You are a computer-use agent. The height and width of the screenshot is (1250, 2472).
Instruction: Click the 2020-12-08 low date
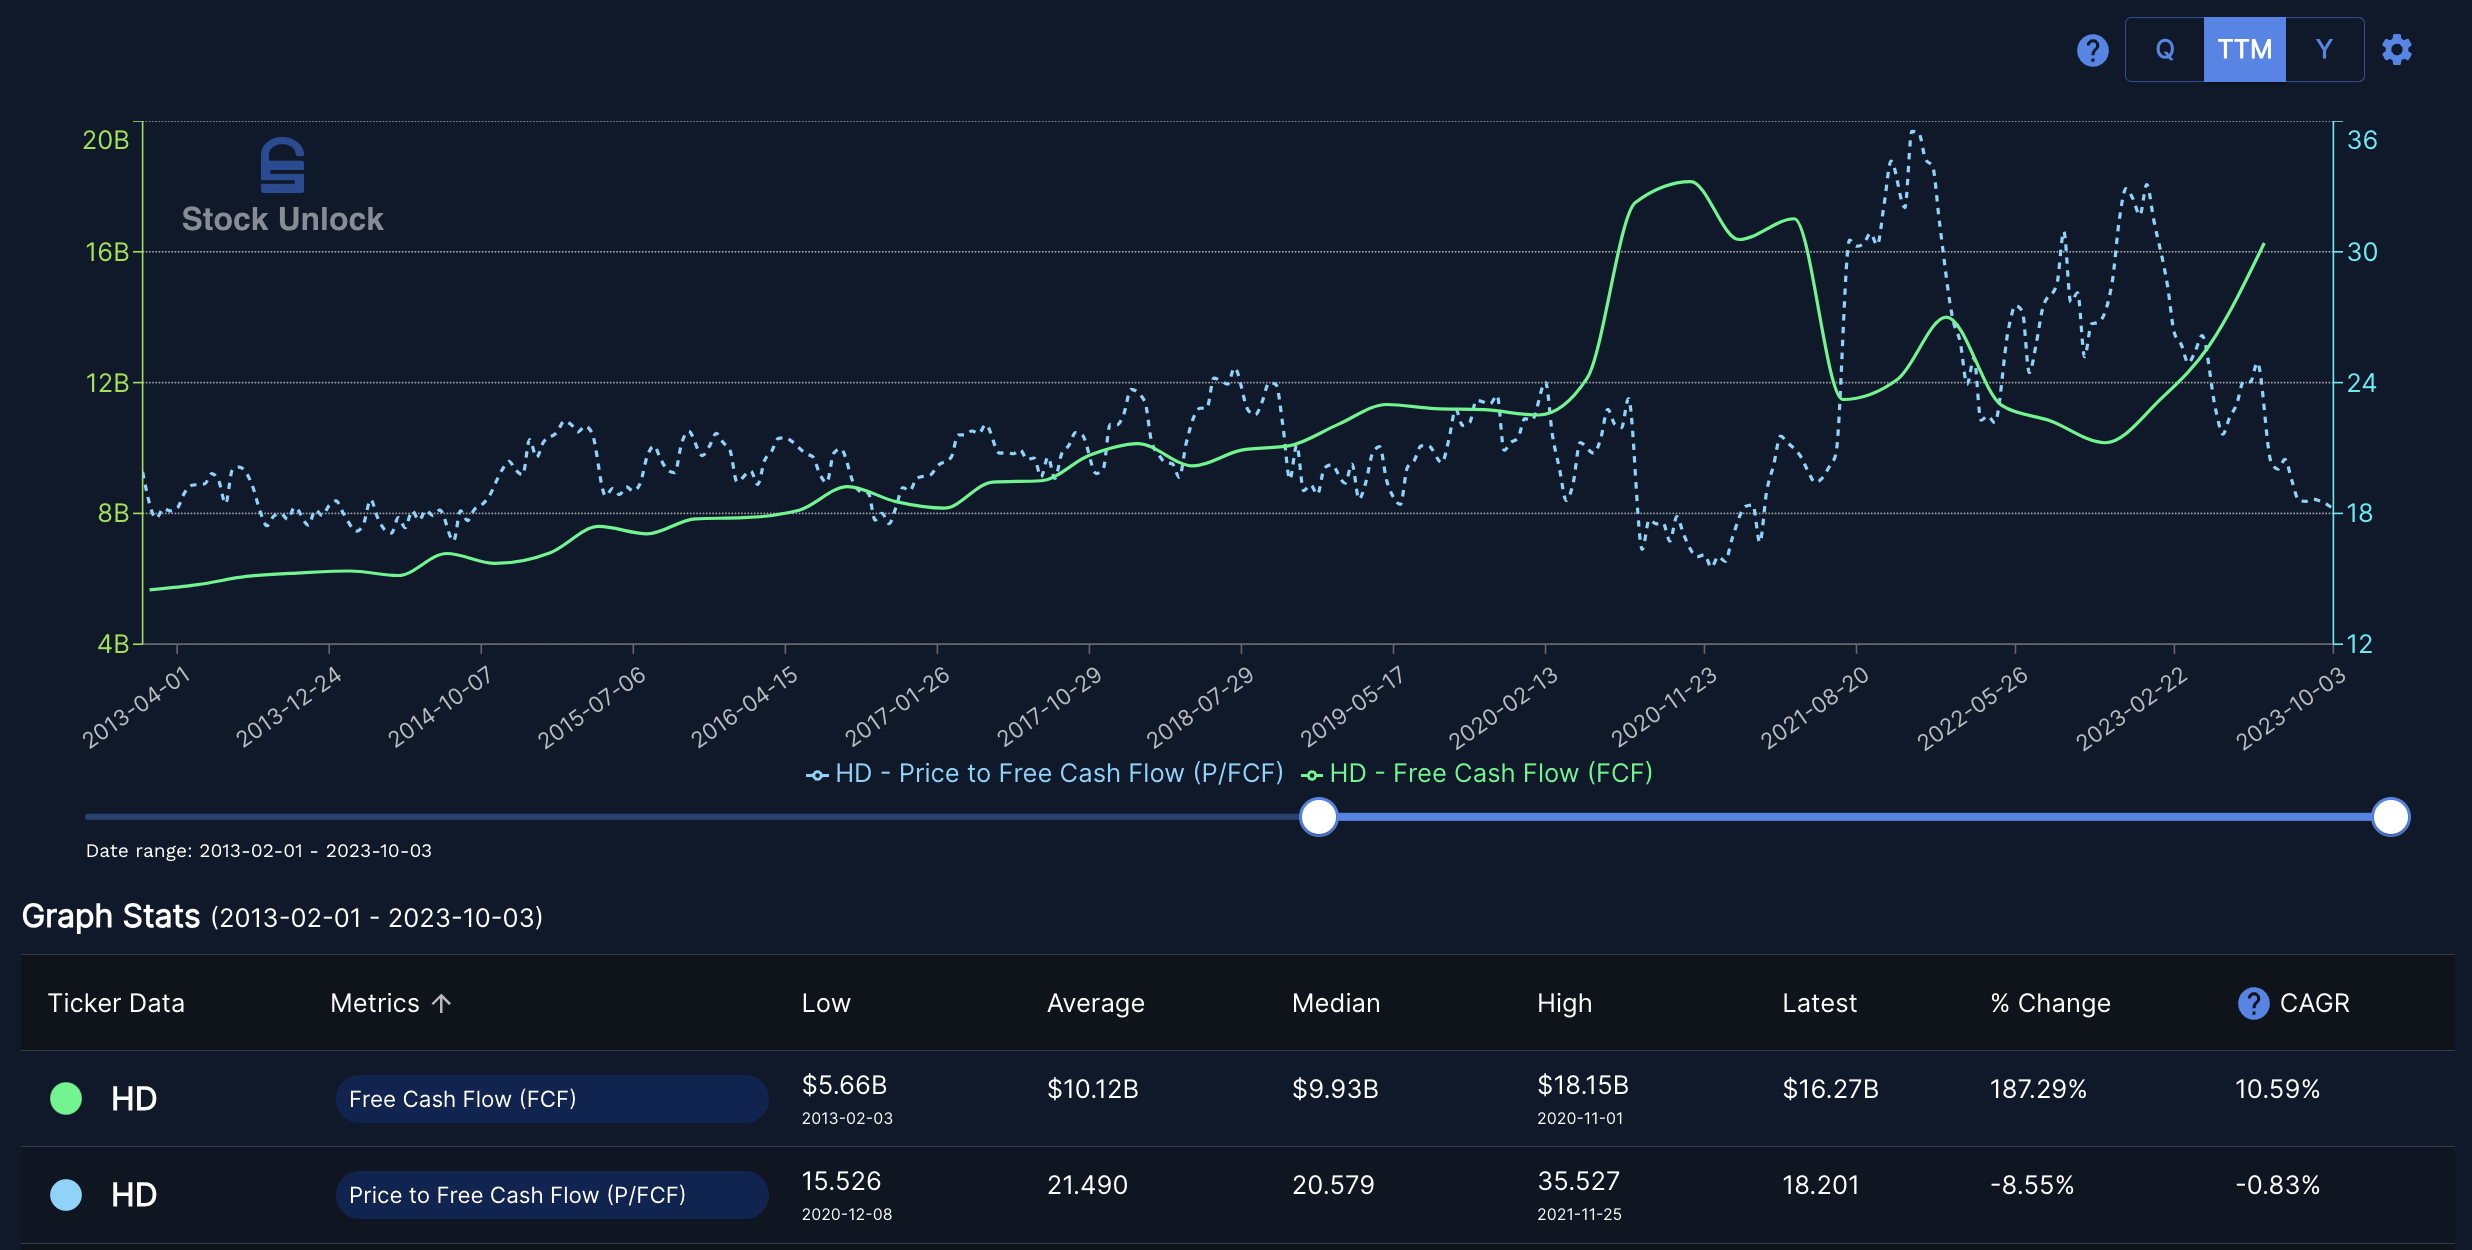(847, 1214)
